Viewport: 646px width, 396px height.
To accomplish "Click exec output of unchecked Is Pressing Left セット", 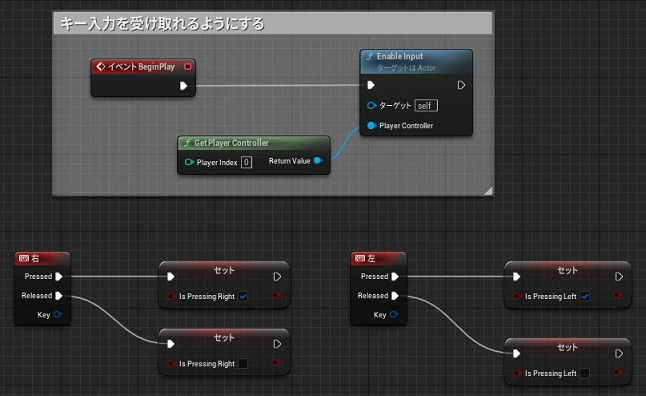I will [x=619, y=354].
